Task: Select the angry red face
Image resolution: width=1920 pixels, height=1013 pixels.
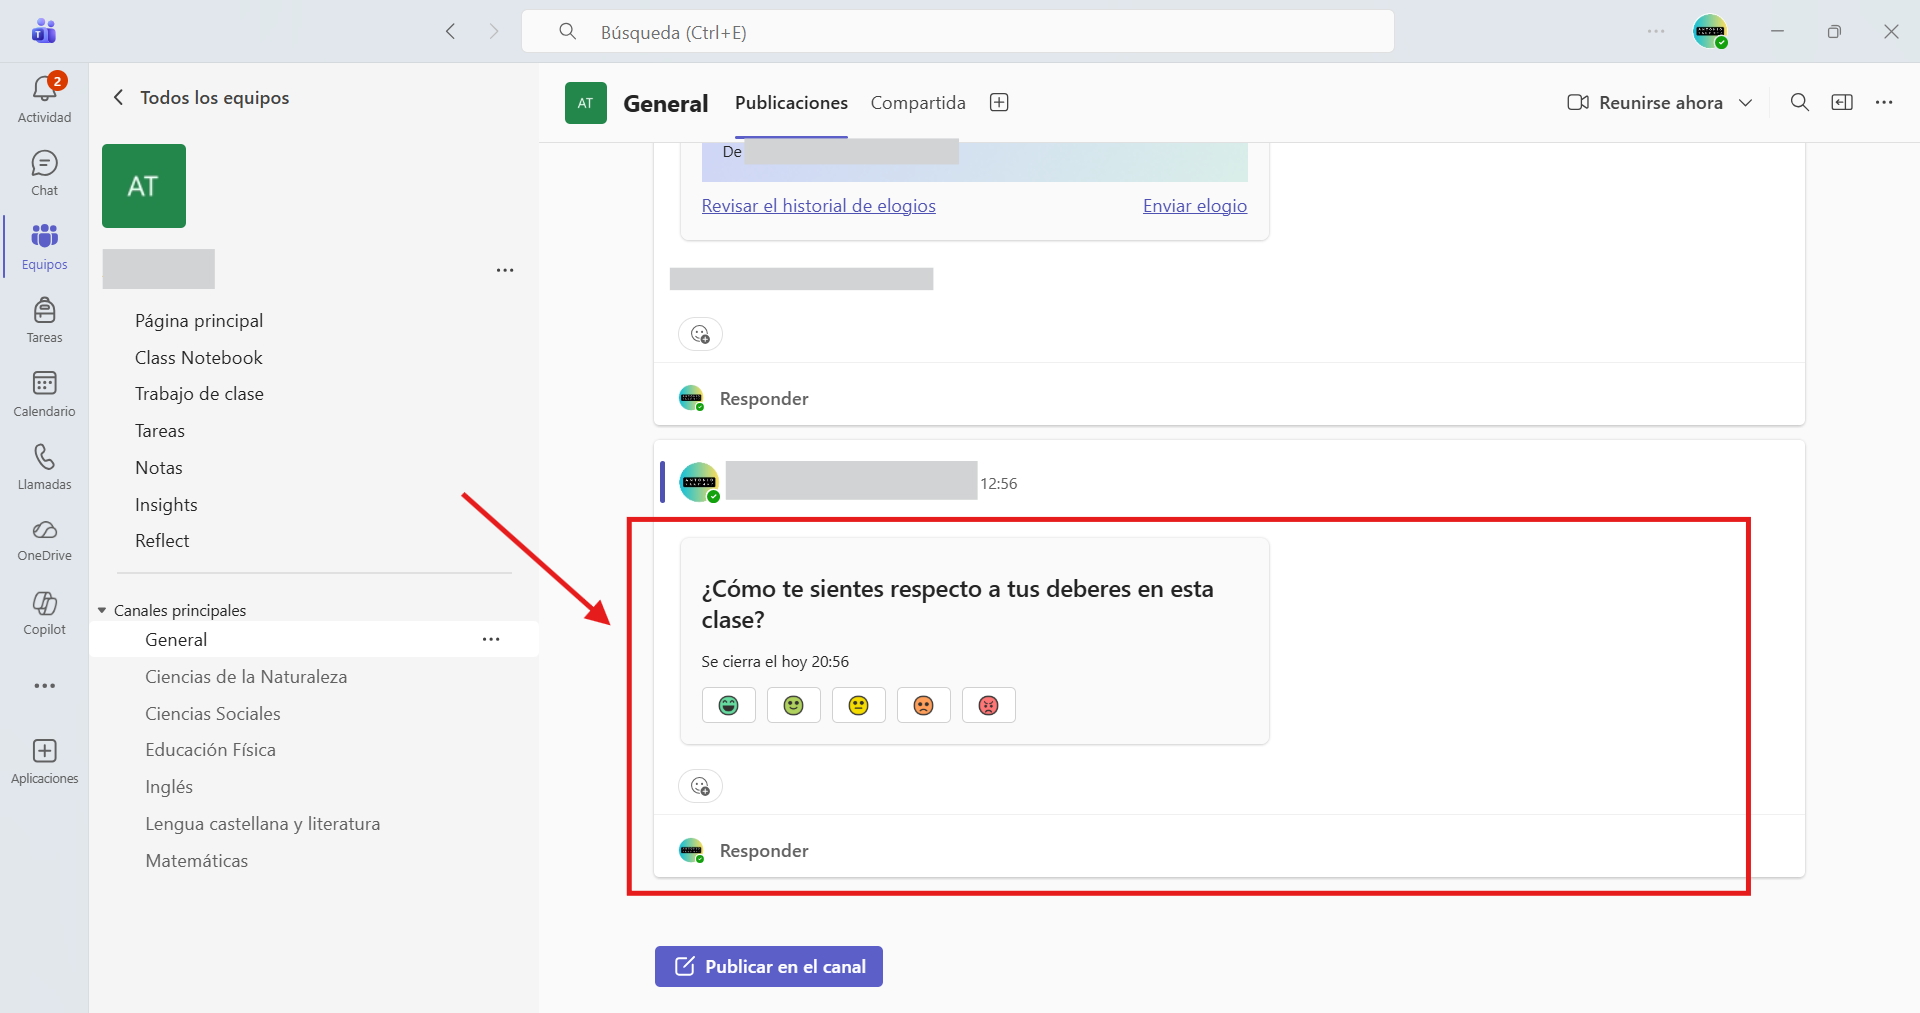Action: pyautogui.click(x=988, y=705)
